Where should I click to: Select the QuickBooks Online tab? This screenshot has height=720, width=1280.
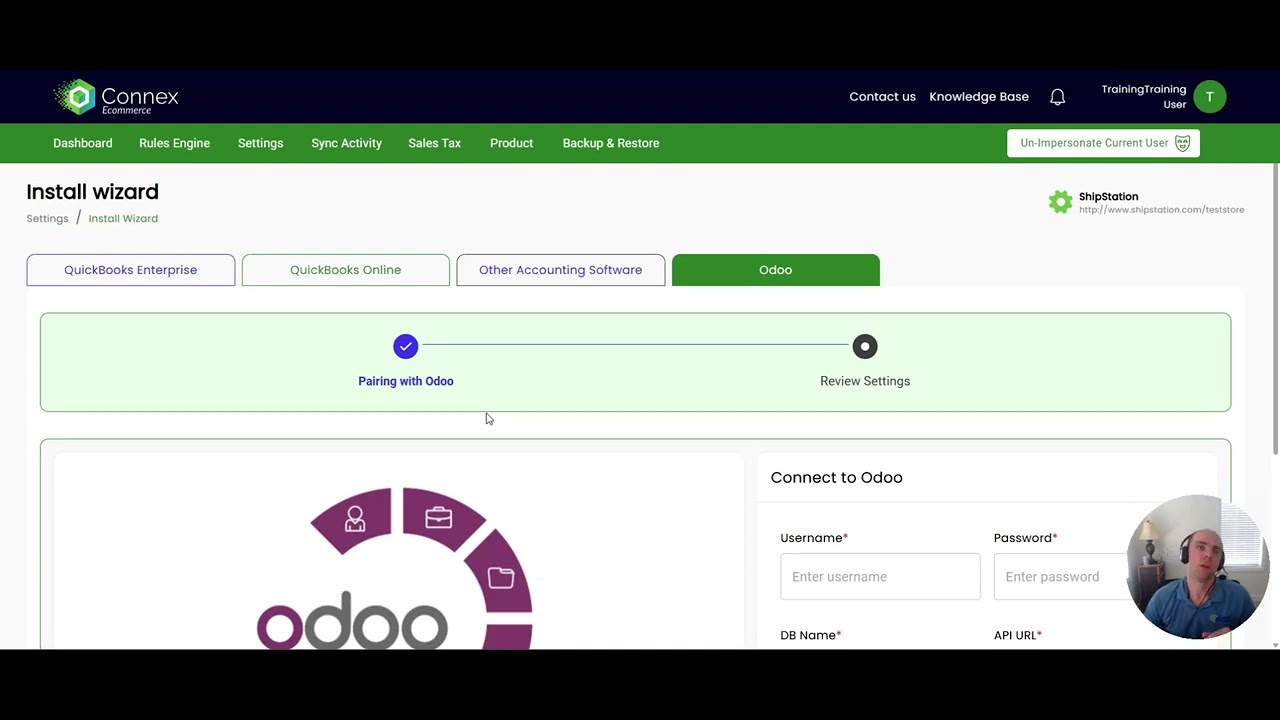(x=346, y=270)
